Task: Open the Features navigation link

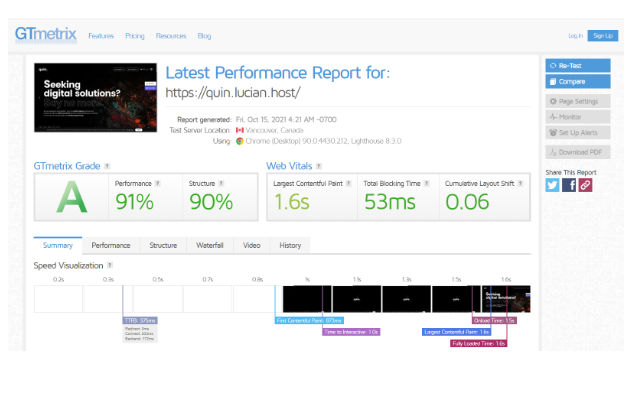Action: coord(101,36)
